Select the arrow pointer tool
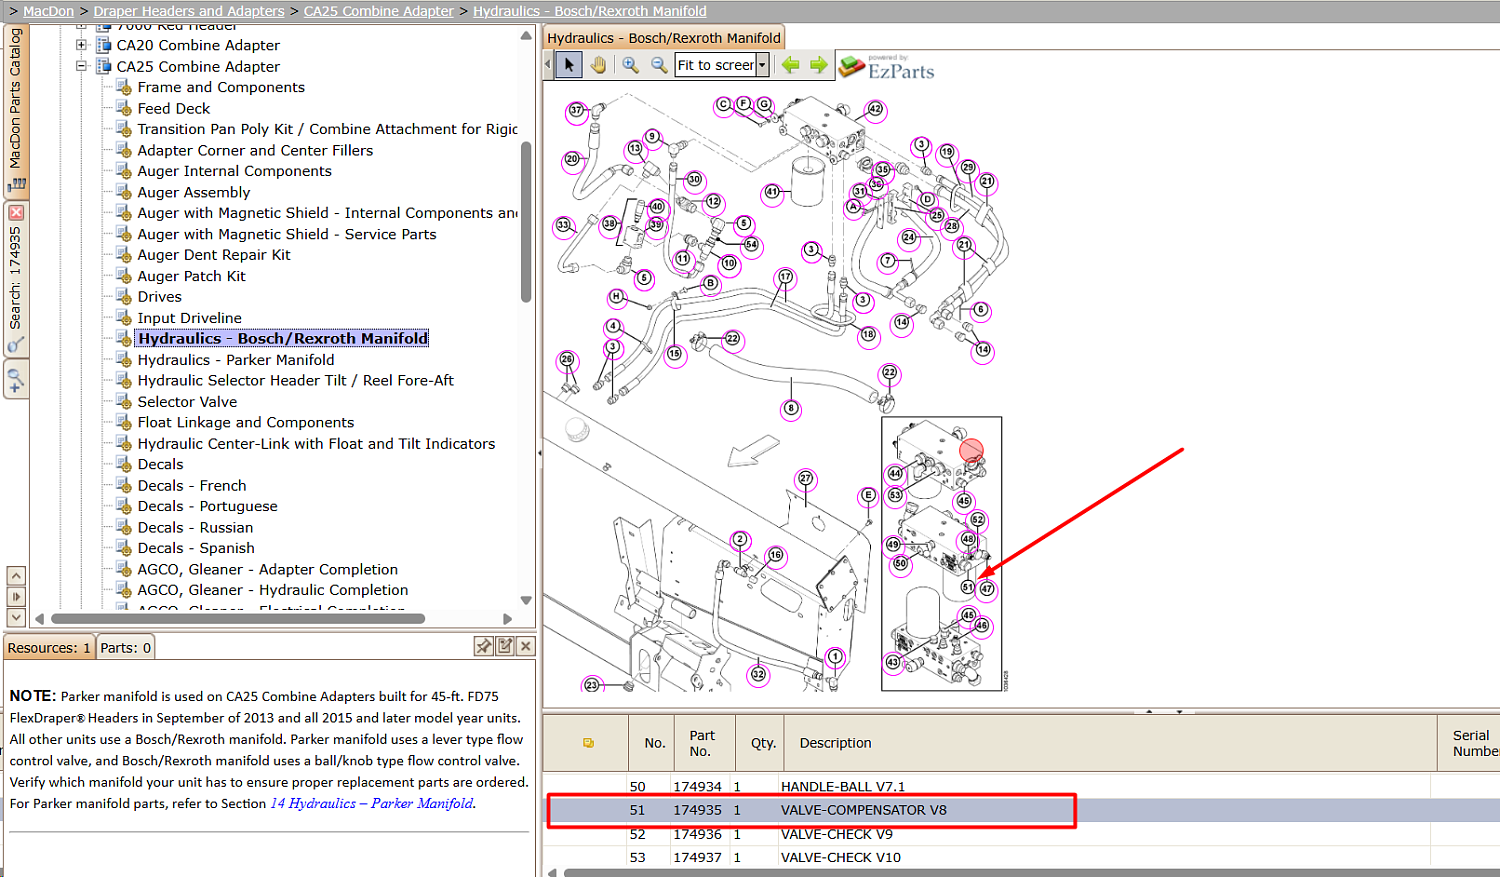Screen dimensions: 1500x877 pos(569,65)
